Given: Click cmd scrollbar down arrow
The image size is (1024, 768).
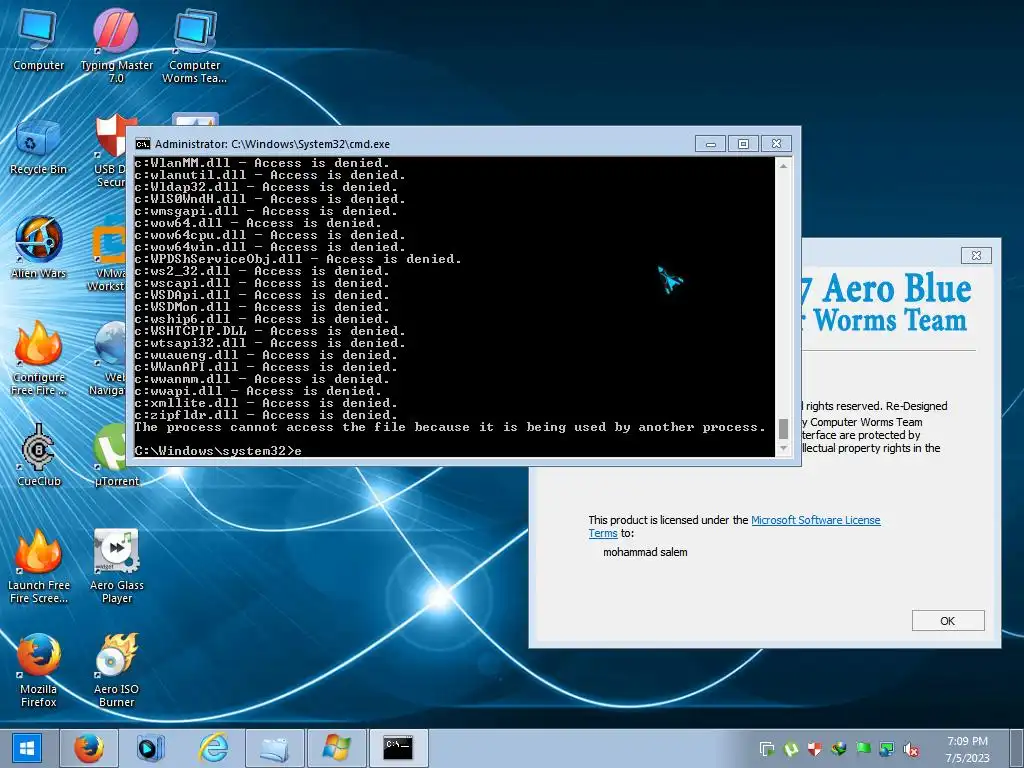Looking at the screenshot, I should 783,448.
